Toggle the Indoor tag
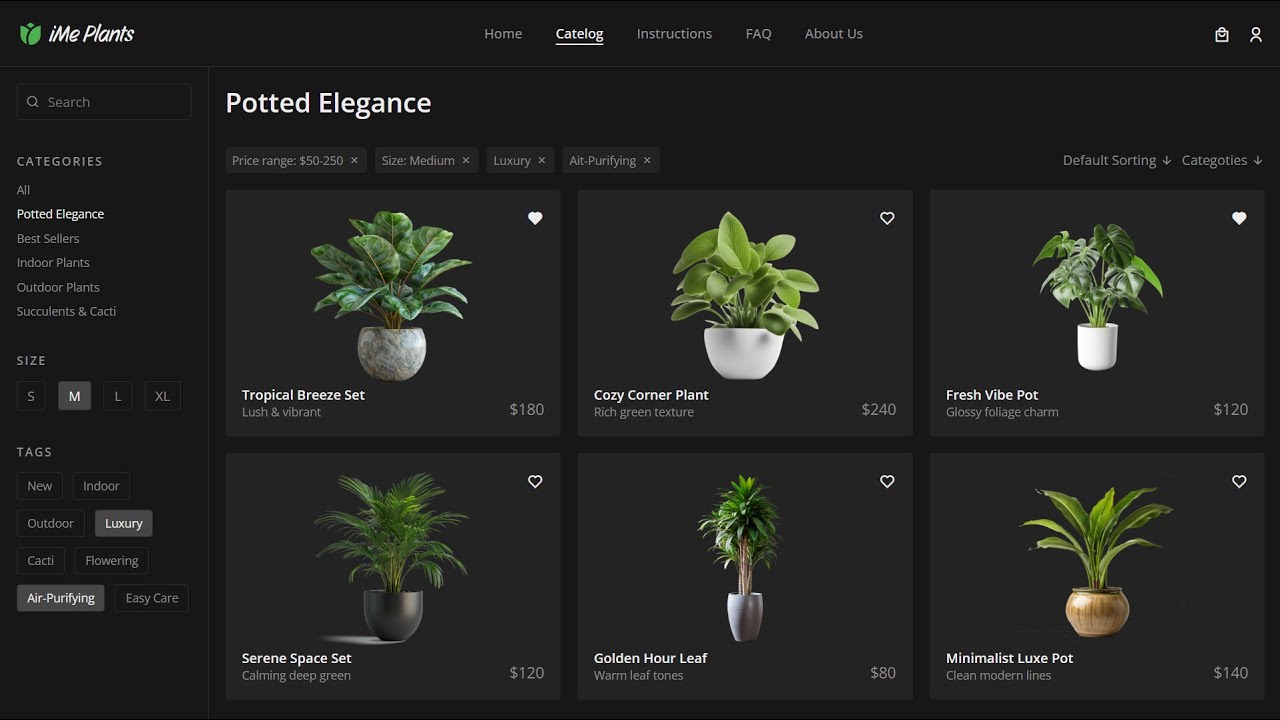 coord(101,486)
